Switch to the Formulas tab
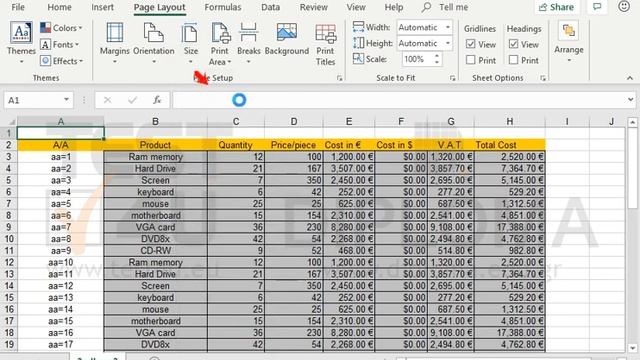Viewport: 640px width, 360px height. [223, 7]
